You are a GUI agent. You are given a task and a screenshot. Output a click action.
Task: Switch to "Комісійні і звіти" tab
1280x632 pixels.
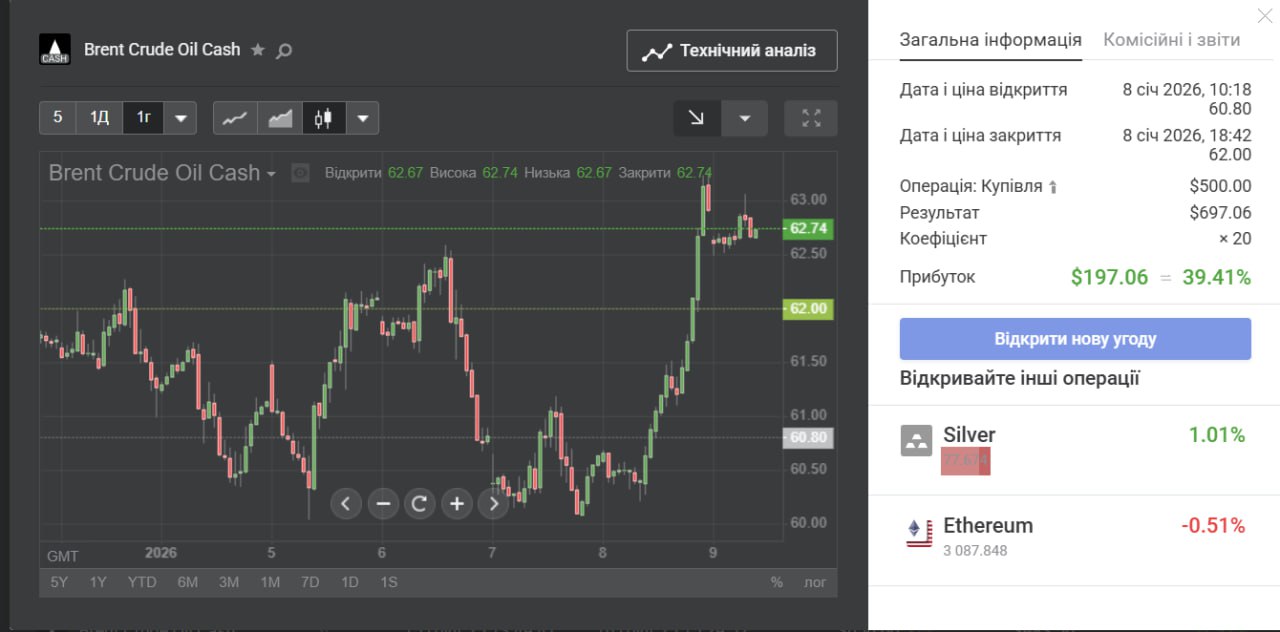[1171, 40]
